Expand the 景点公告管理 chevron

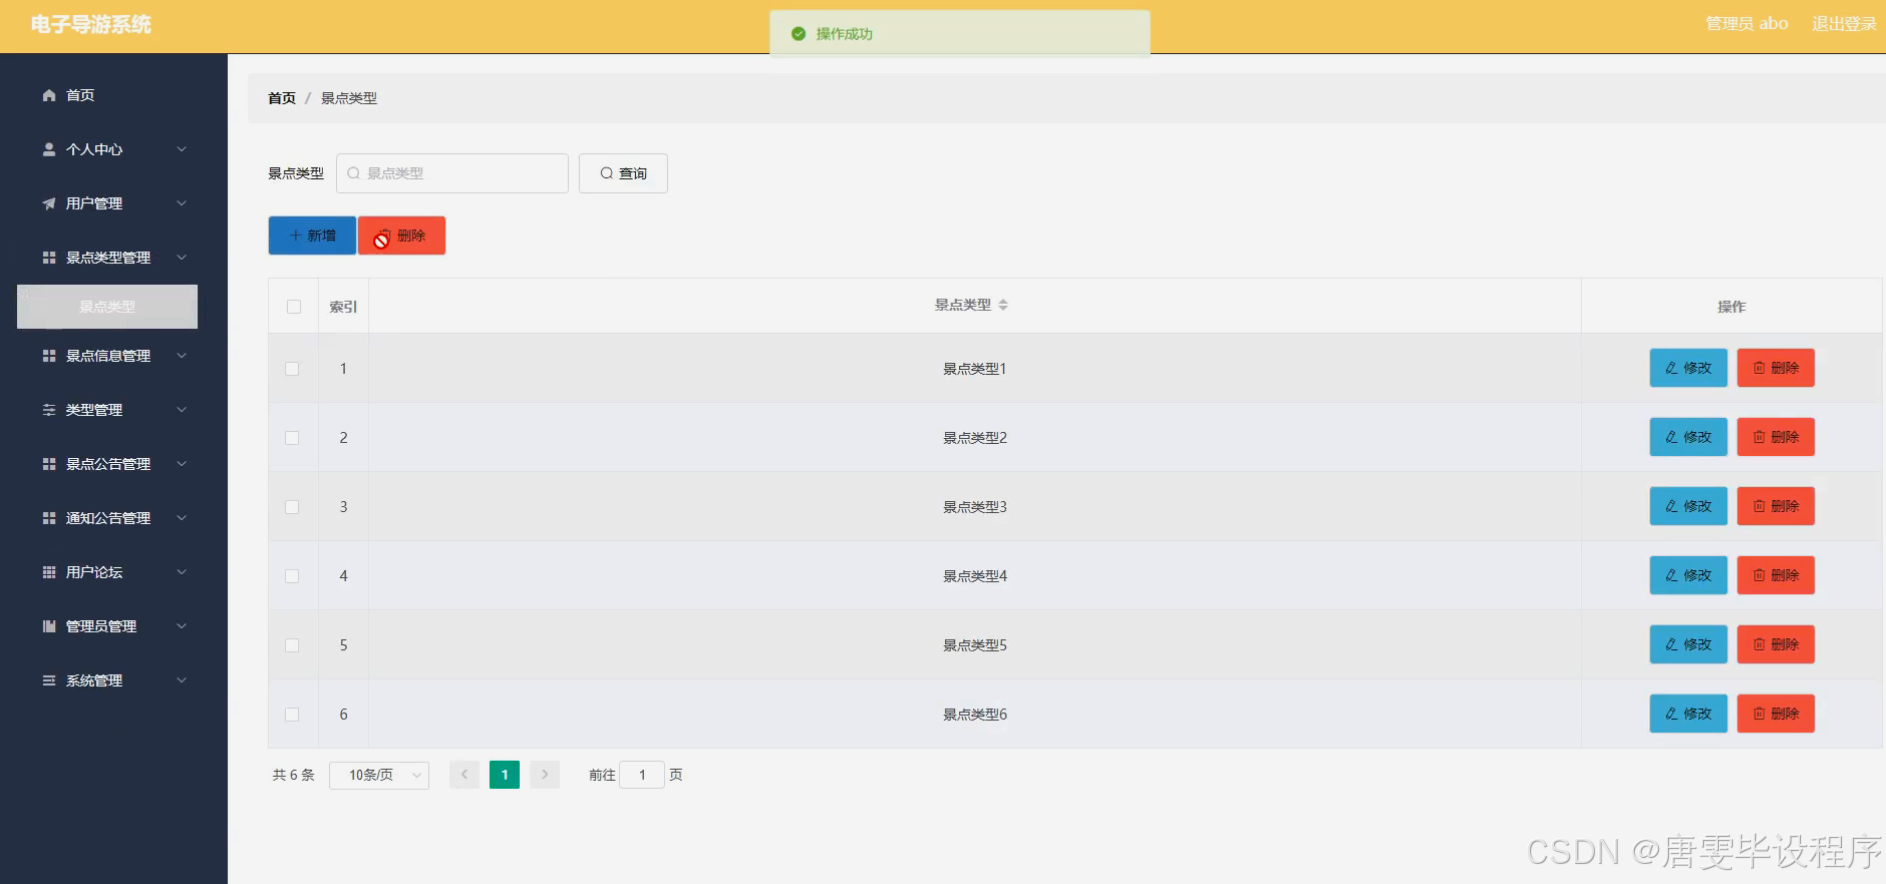point(182,464)
